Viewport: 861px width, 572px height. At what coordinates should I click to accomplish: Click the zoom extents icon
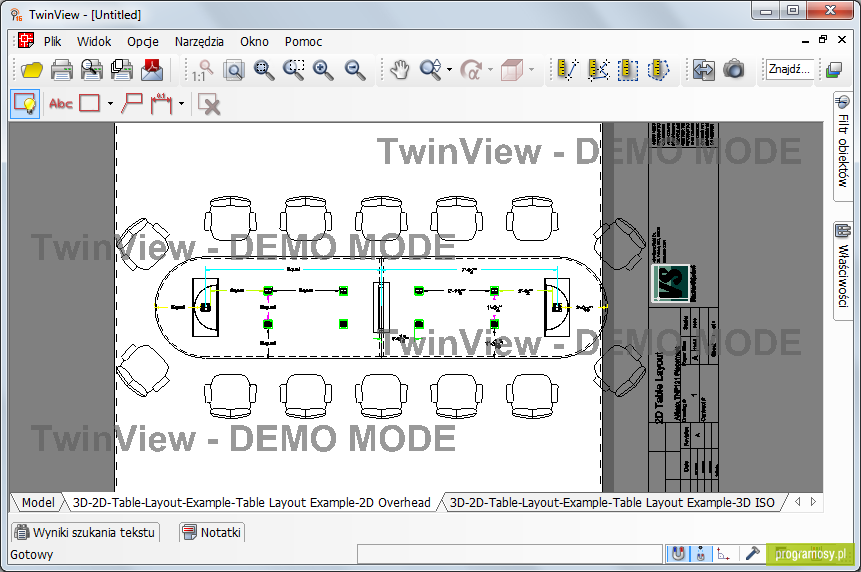(x=264, y=70)
